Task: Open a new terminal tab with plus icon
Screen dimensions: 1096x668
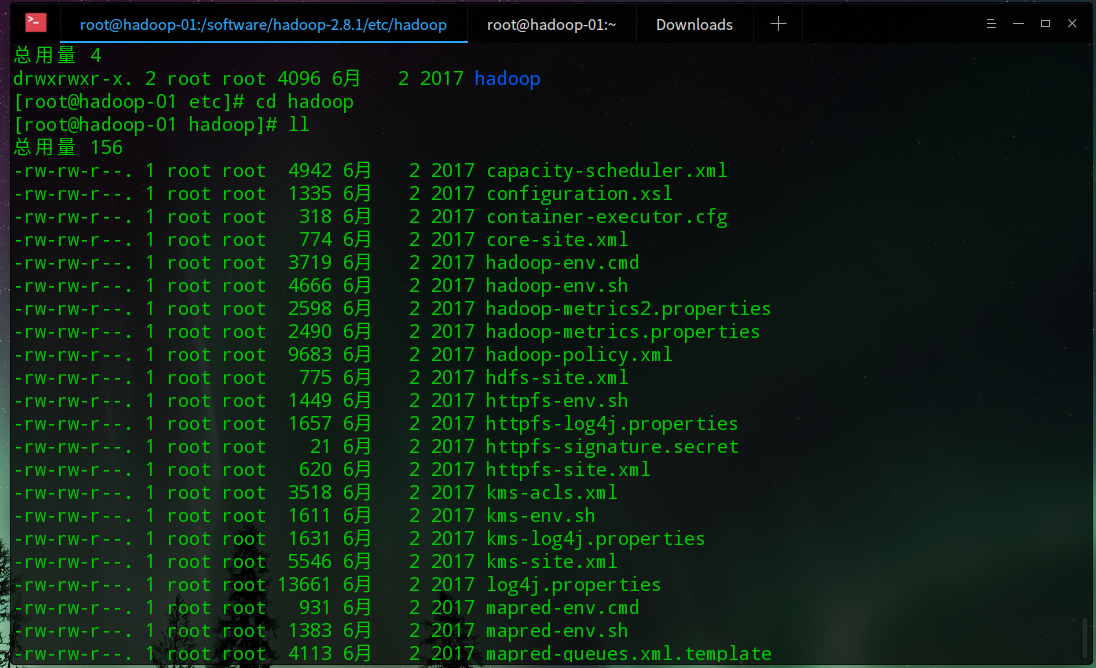Action: pos(778,24)
